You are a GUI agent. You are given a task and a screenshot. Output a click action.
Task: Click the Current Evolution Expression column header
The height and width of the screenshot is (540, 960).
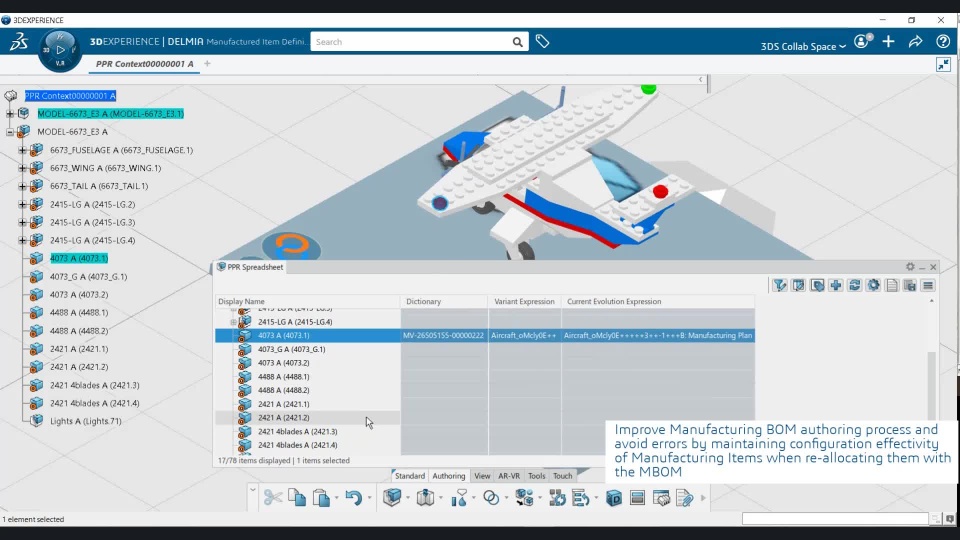pyautogui.click(x=658, y=301)
